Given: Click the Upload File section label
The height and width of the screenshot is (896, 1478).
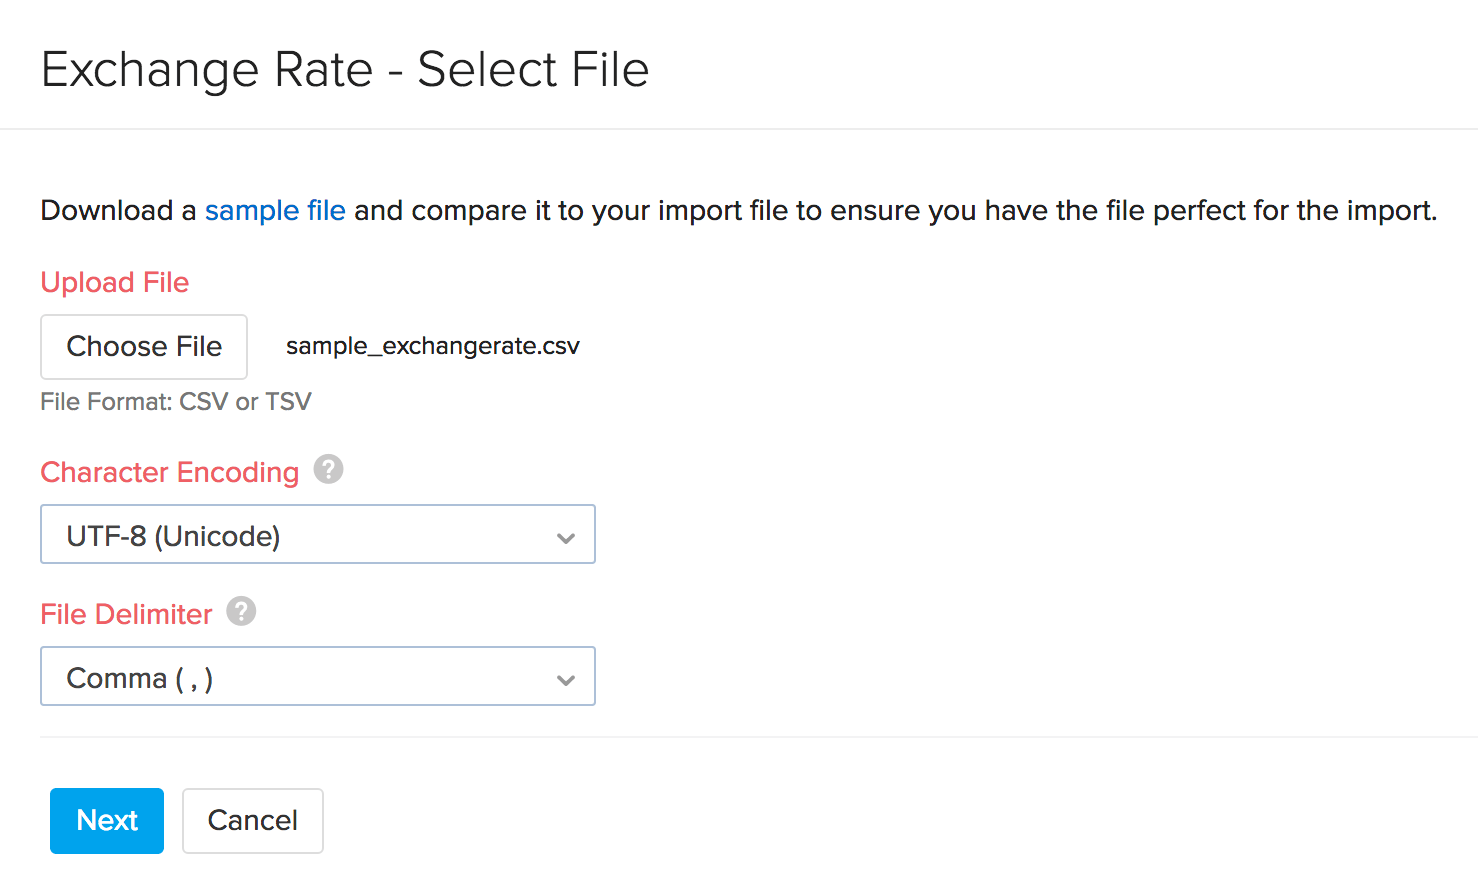Looking at the screenshot, I should pyautogui.click(x=114, y=282).
